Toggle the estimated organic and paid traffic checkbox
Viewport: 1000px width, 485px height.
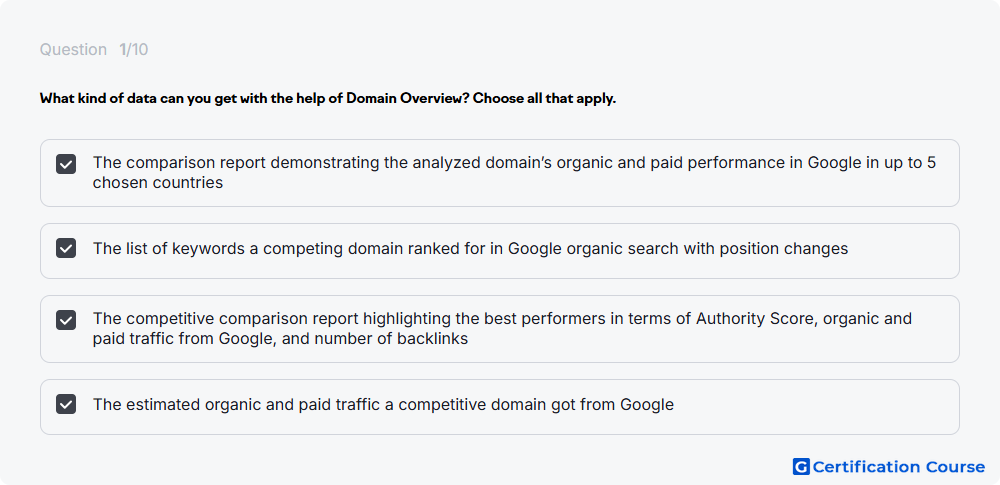coord(66,404)
